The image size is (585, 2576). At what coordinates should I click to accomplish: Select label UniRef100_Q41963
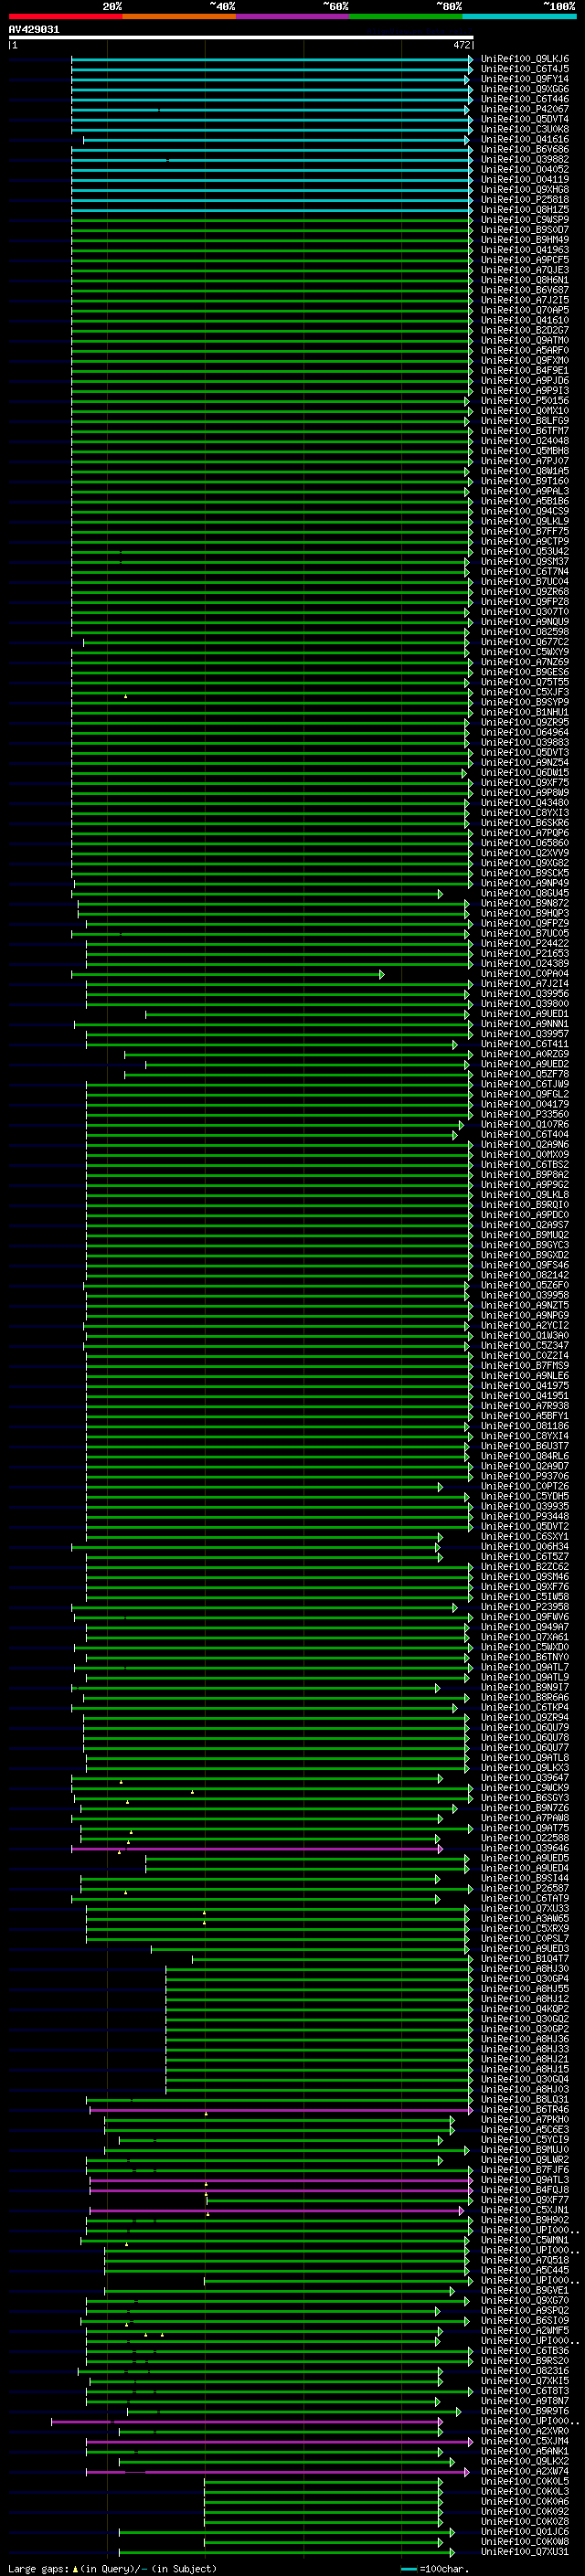[x=525, y=250]
